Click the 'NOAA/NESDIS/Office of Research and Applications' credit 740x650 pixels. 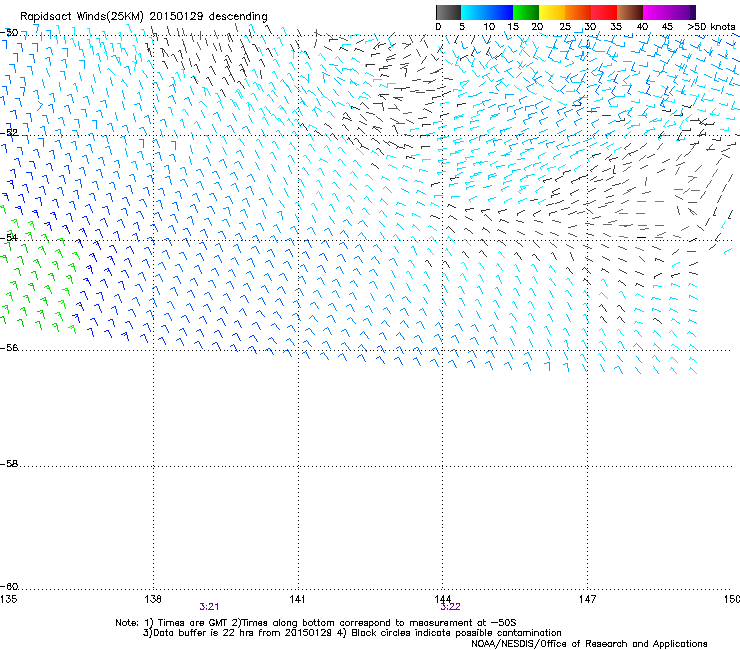tap(589, 644)
